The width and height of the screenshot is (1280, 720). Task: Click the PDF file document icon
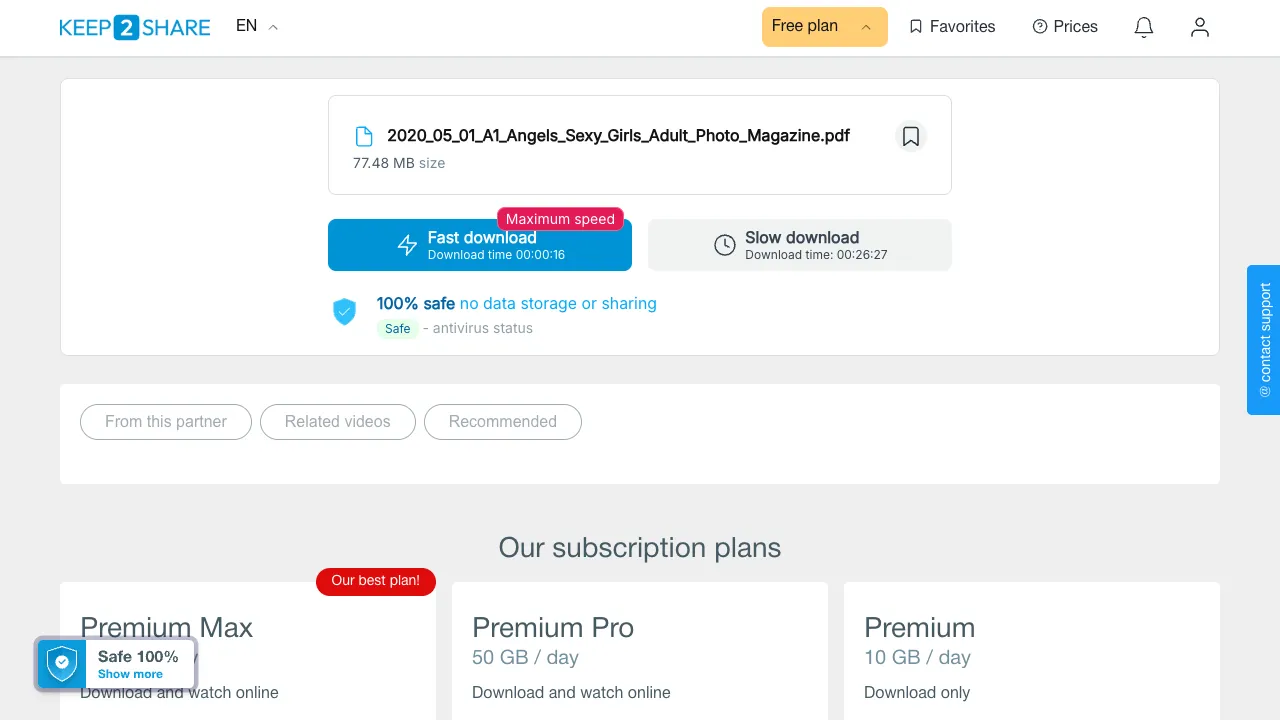click(x=364, y=137)
